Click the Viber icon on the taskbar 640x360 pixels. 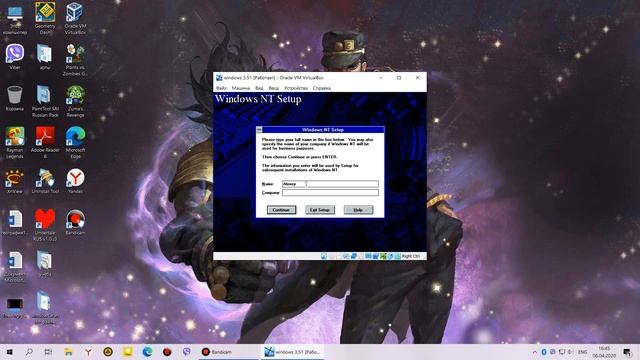187,352
